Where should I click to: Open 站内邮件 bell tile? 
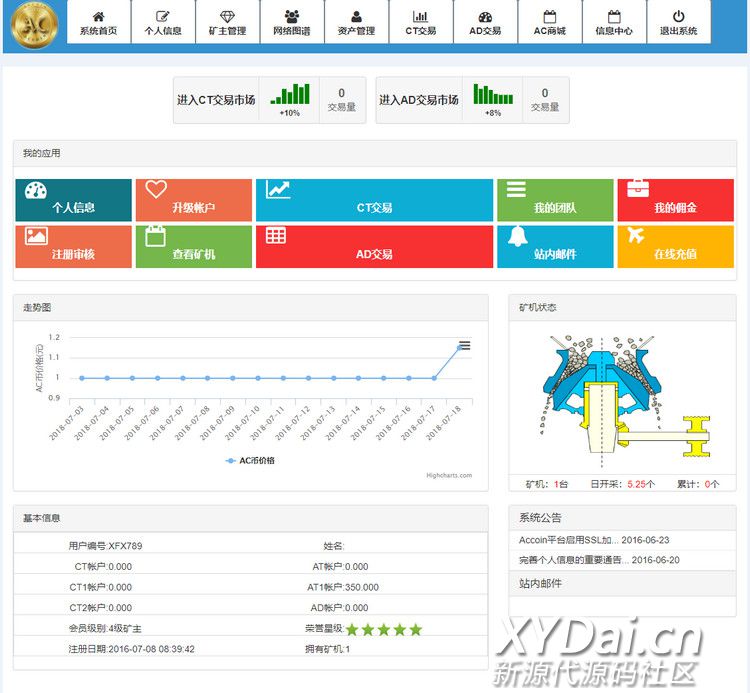555,246
